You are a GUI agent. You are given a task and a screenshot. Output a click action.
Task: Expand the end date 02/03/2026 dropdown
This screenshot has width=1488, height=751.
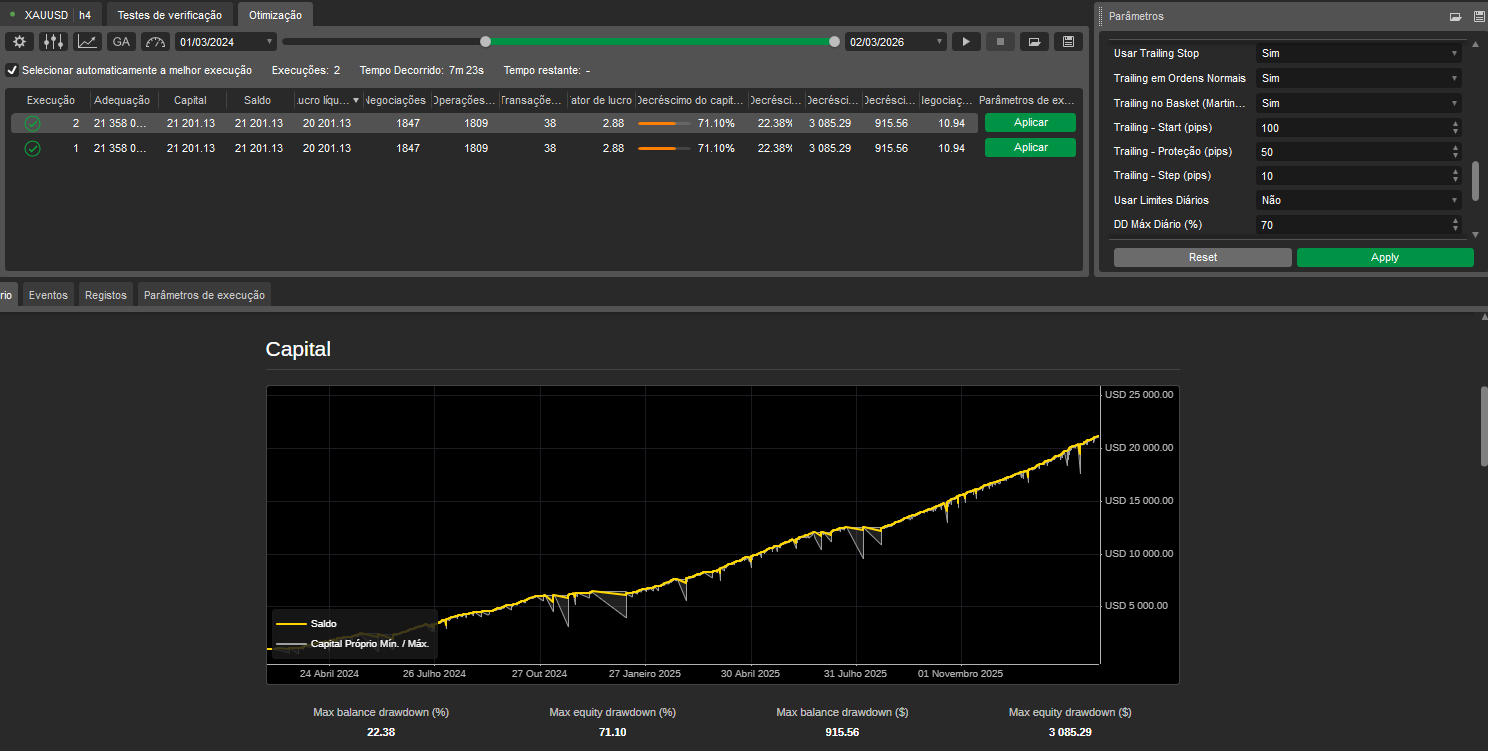tap(895, 42)
